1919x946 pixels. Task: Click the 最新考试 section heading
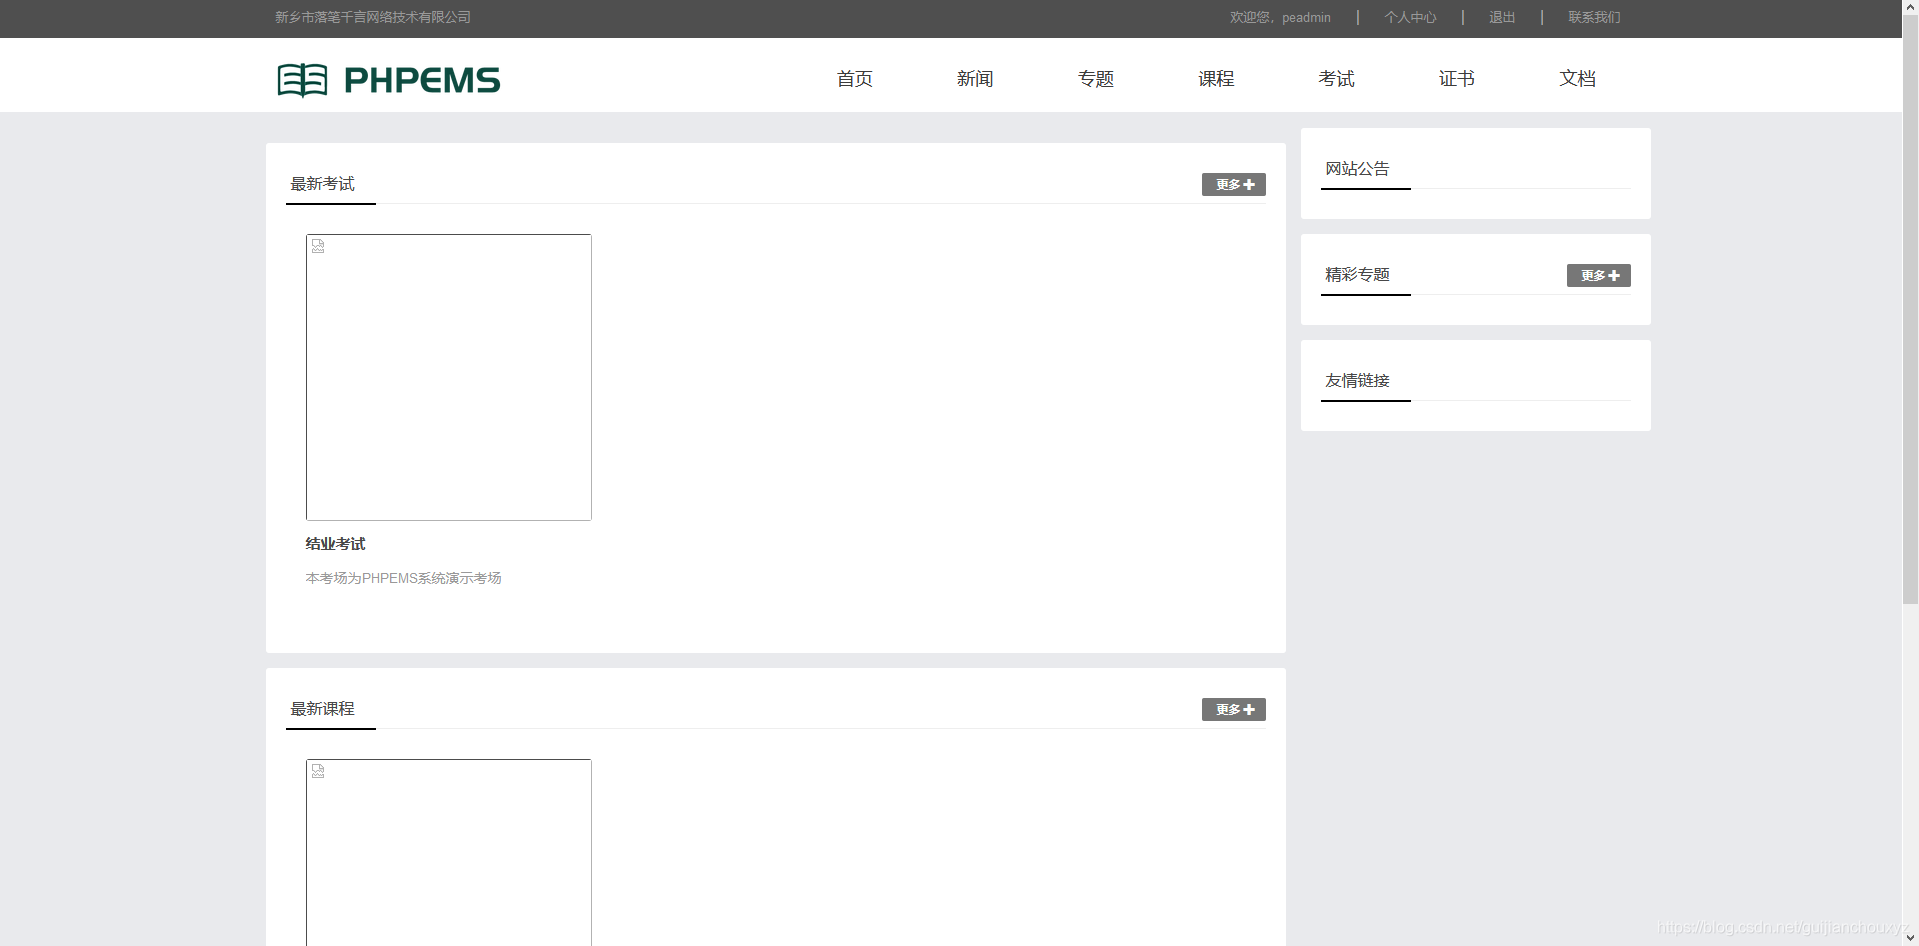tap(322, 184)
